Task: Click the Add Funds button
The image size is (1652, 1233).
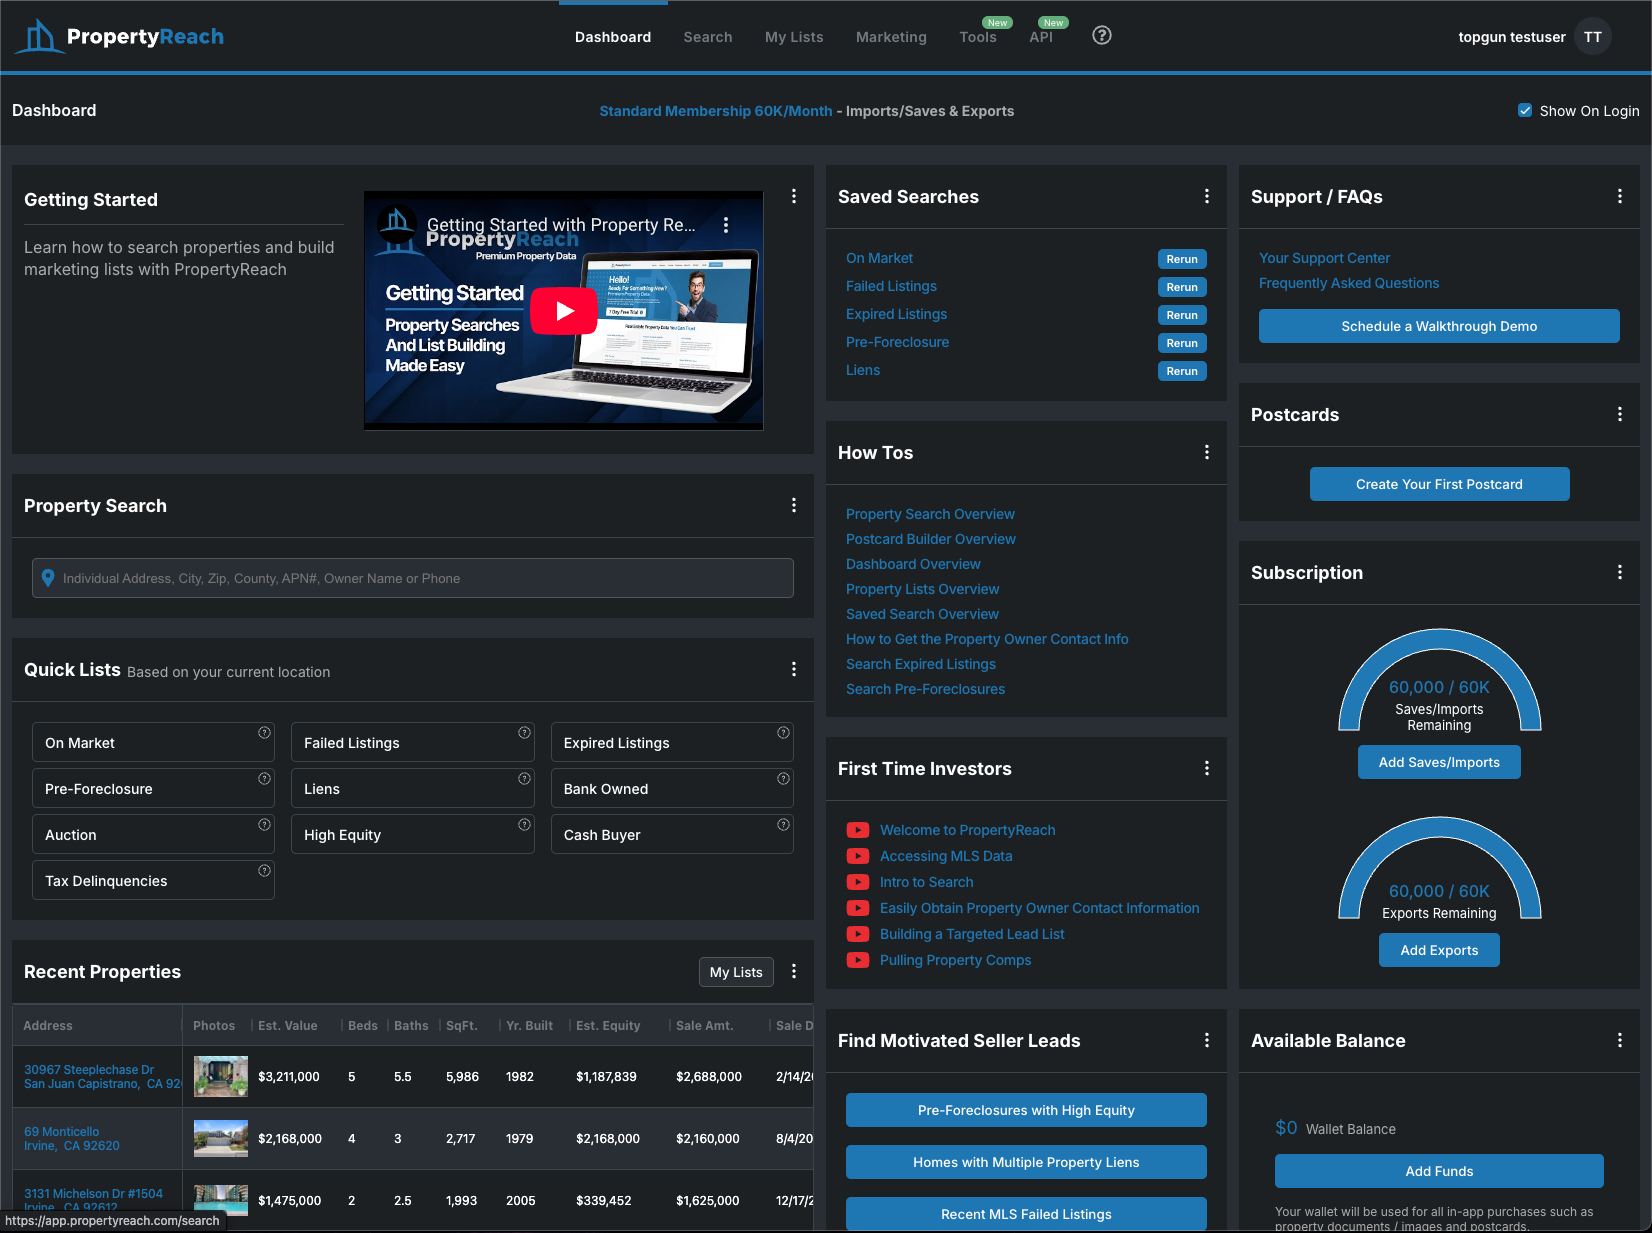Action: [x=1439, y=1171]
